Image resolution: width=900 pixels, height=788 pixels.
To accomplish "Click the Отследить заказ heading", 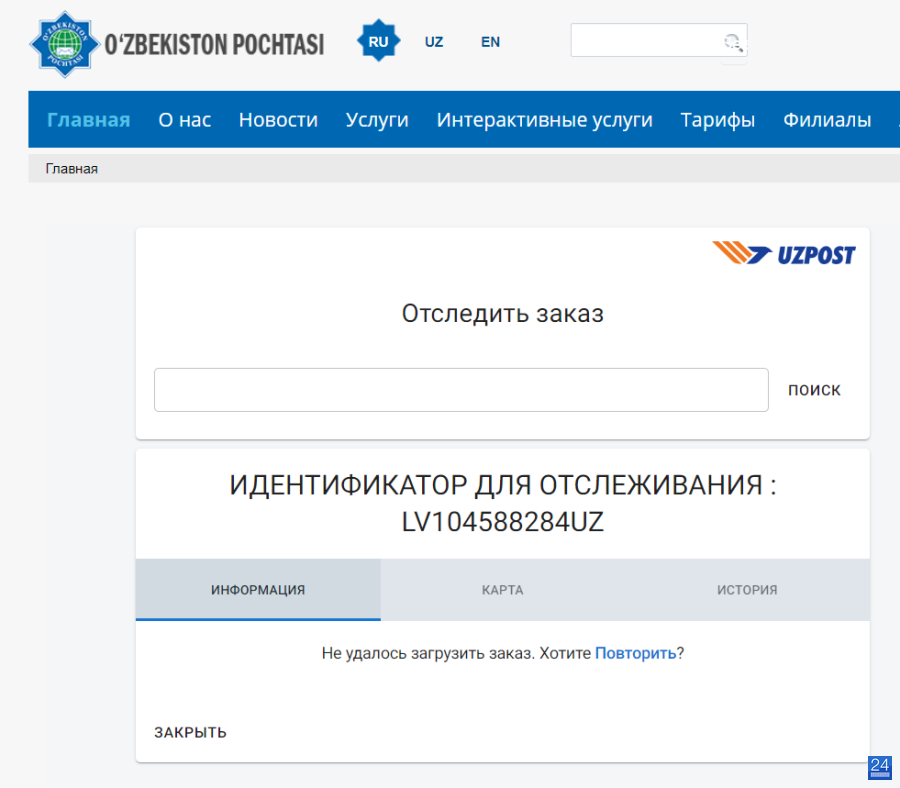I will point(503,313).
